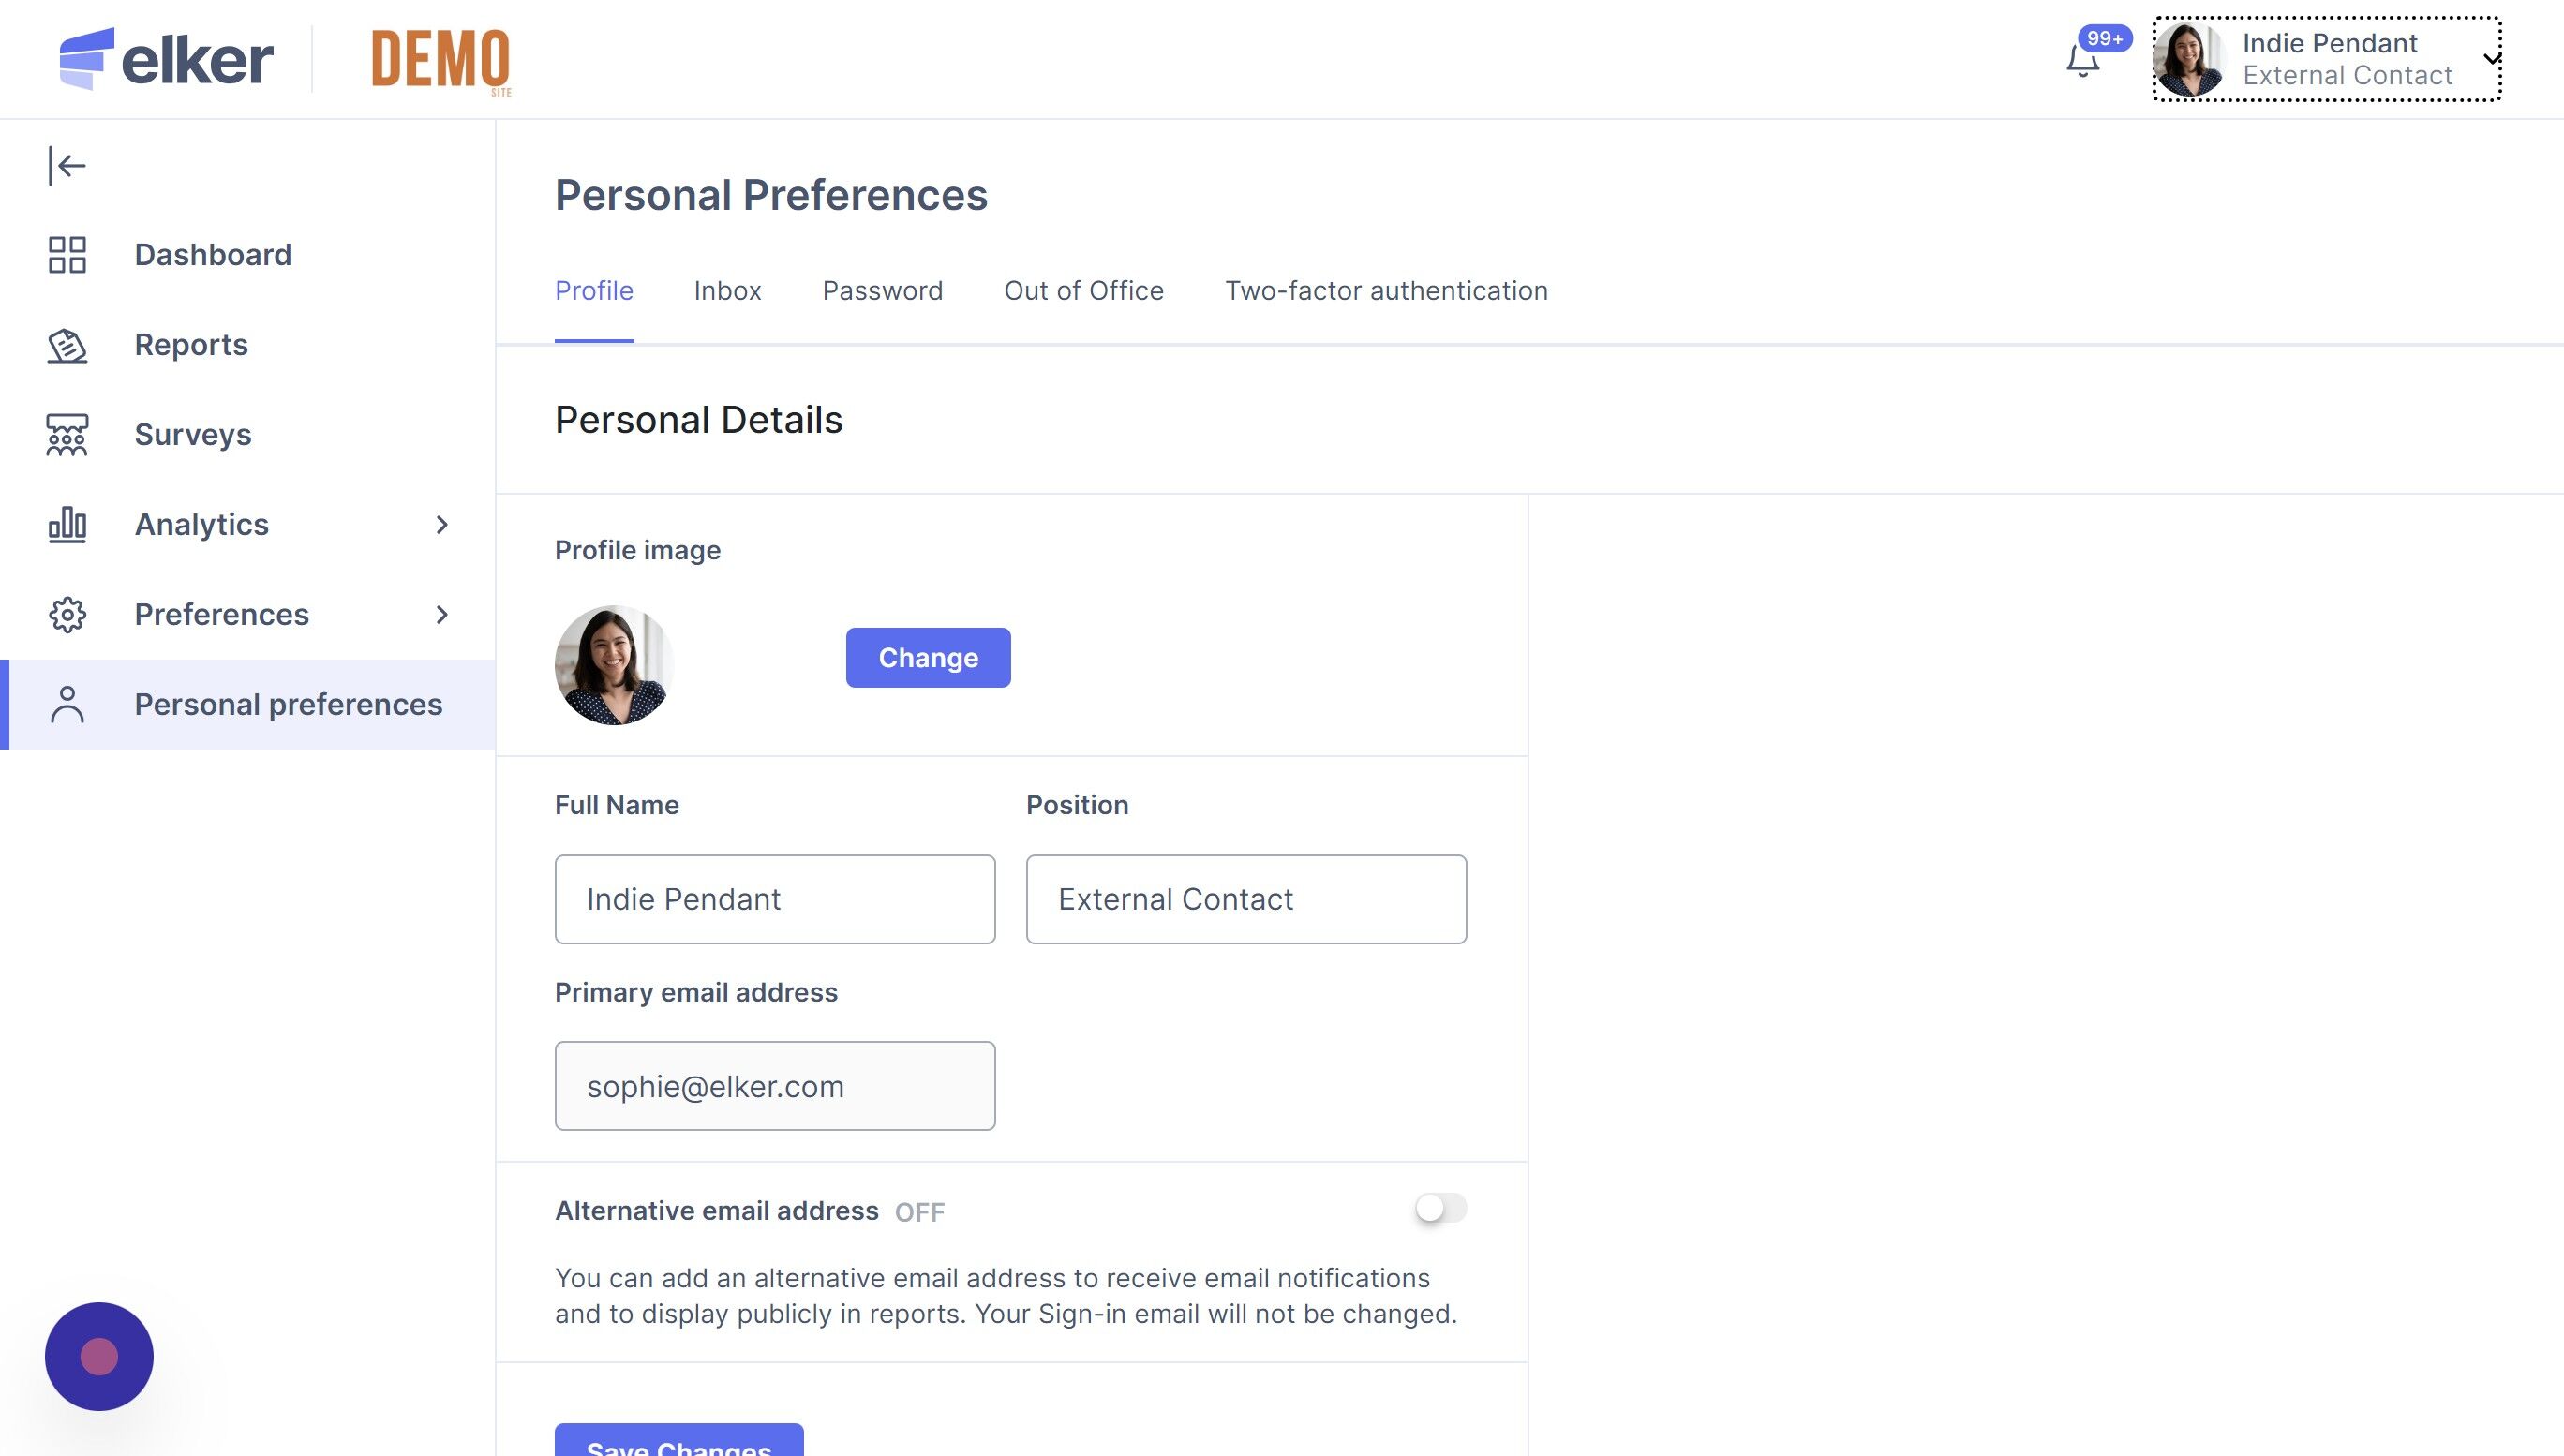This screenshot has width=2564, height=1456.
Task: Click the Dashboard grid icon
Action: (x=67, y=255)
